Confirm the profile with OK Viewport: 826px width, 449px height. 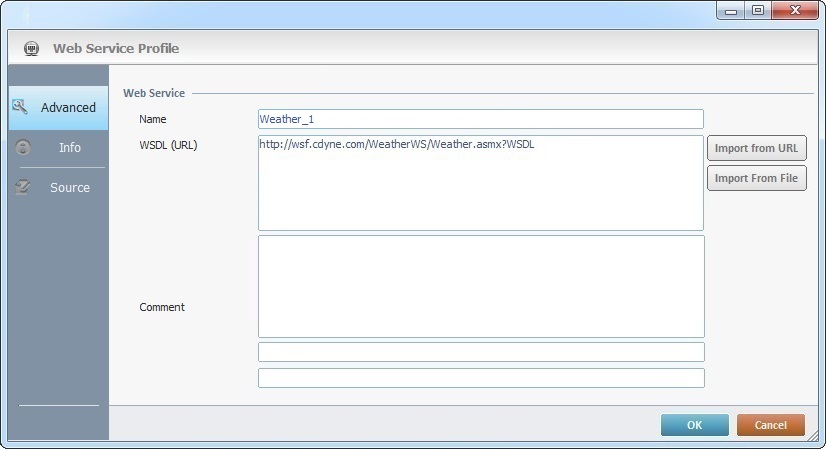[x=694, y=425]
